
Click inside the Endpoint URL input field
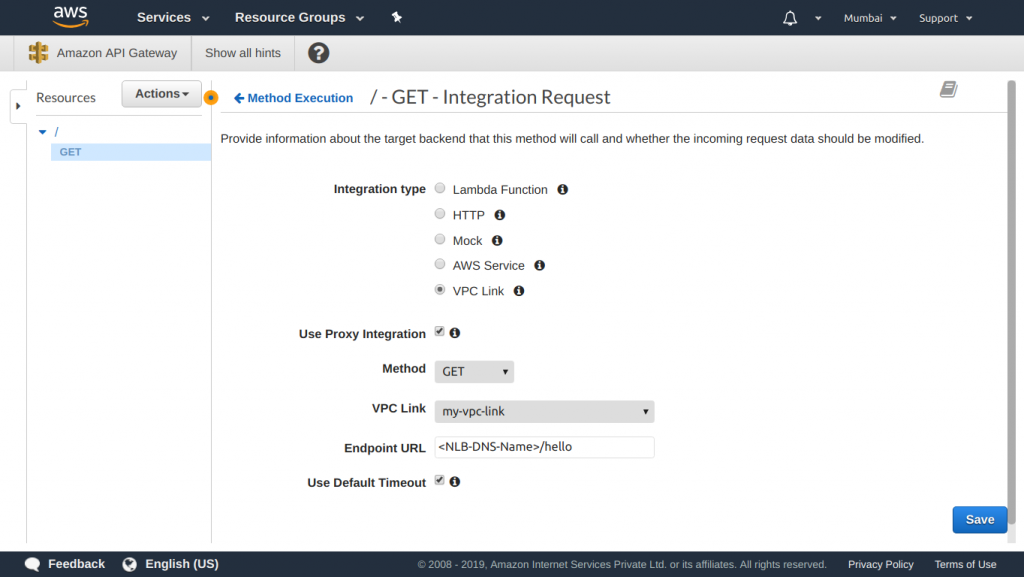[545, 447]
